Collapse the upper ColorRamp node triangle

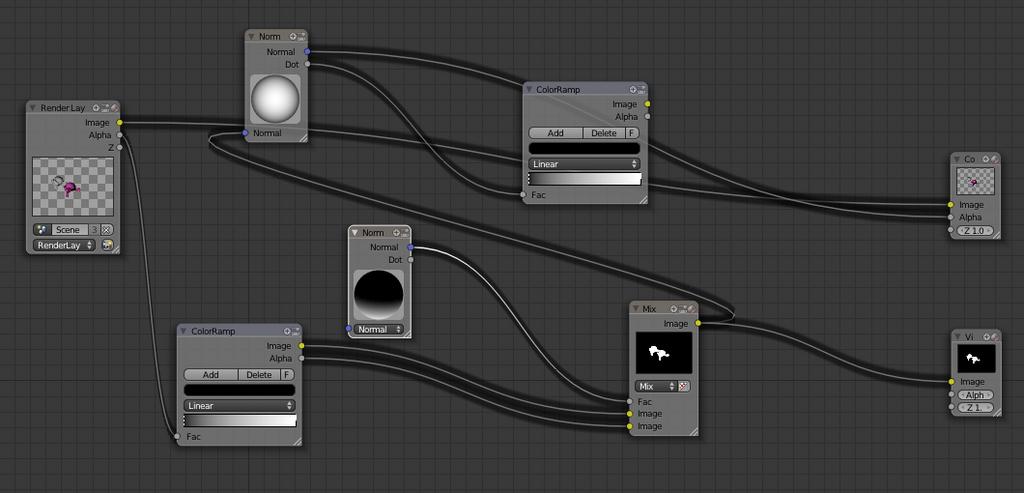pos(530,89)
